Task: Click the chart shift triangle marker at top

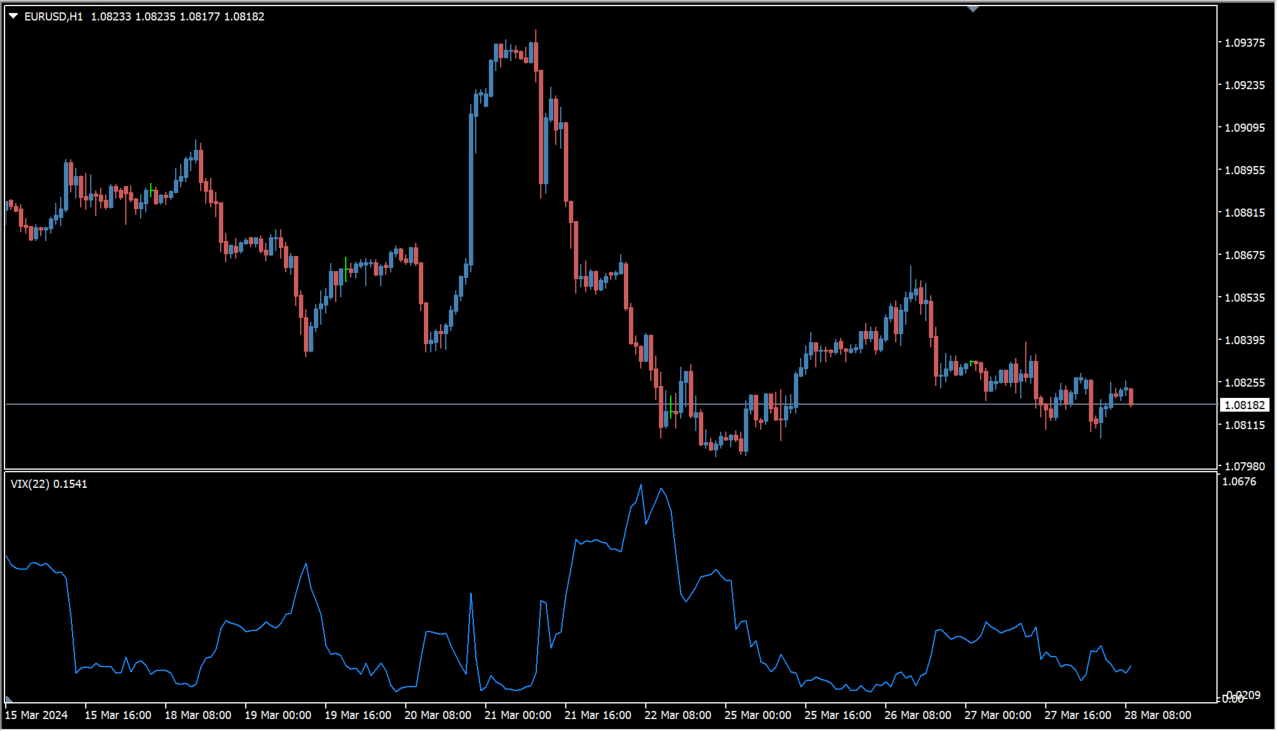Action: (x=973, y=9)
